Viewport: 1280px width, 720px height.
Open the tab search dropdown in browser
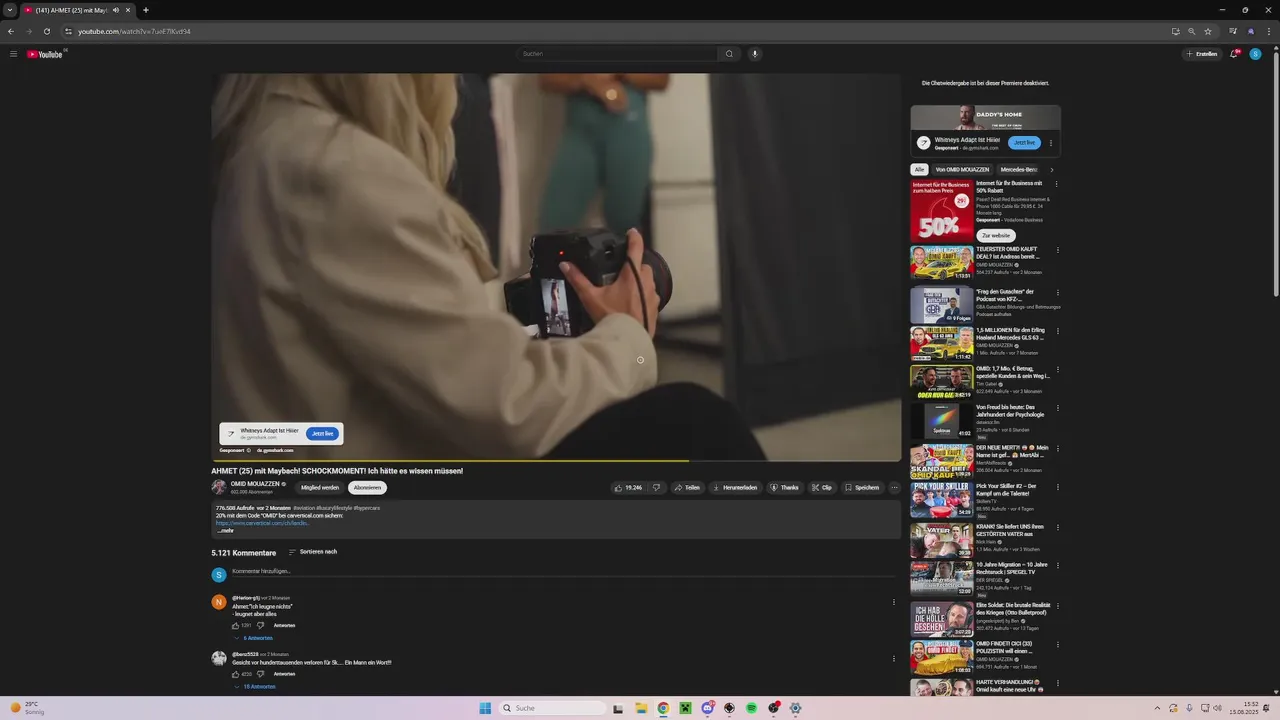tap(10, 10)
